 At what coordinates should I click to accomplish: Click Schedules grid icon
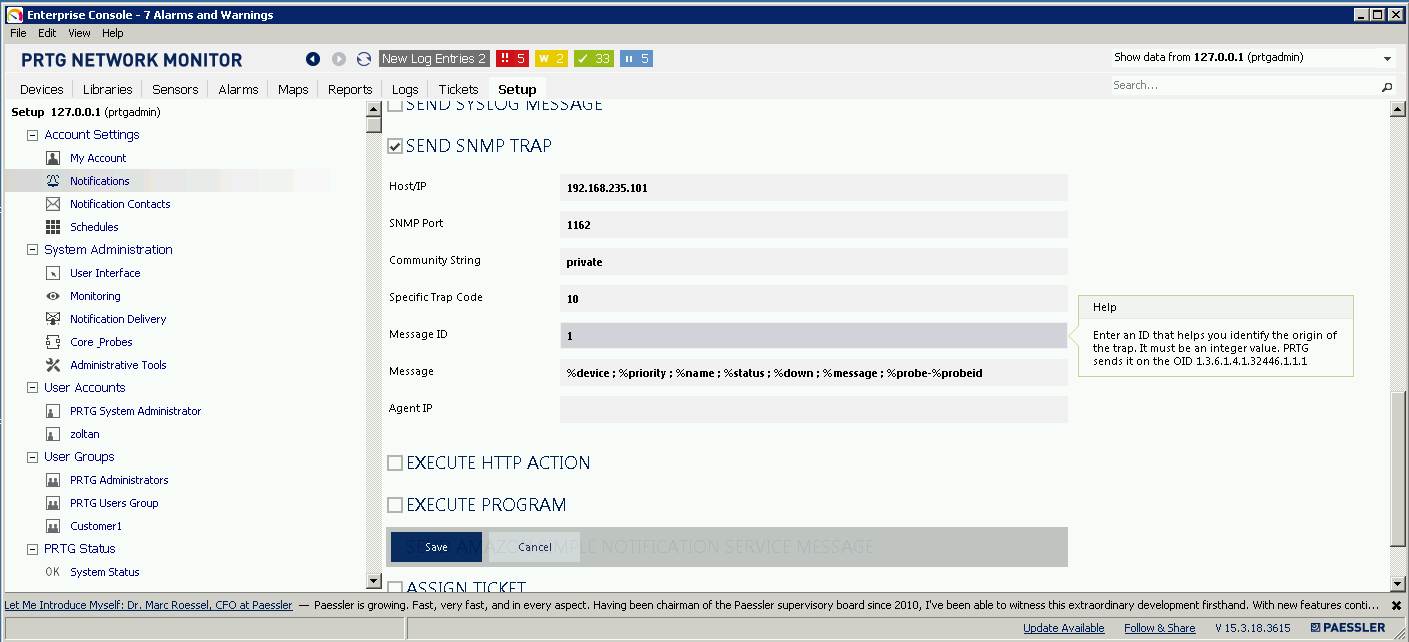(x=53, y=227)
